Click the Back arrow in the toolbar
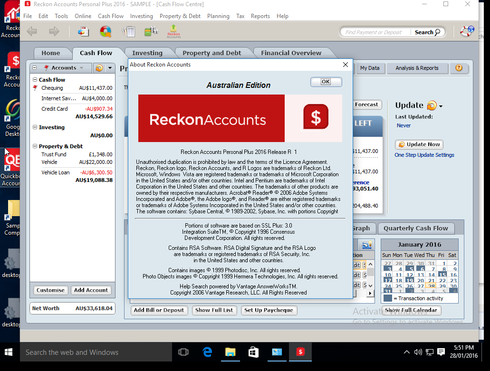490x371 pixels. tap(32, 32)
